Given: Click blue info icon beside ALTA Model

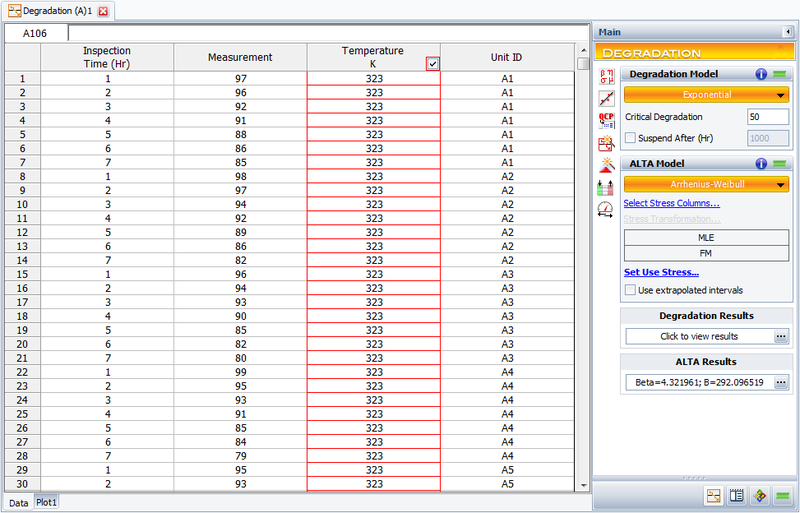Looking at the screenshot, I should point(761,164).
